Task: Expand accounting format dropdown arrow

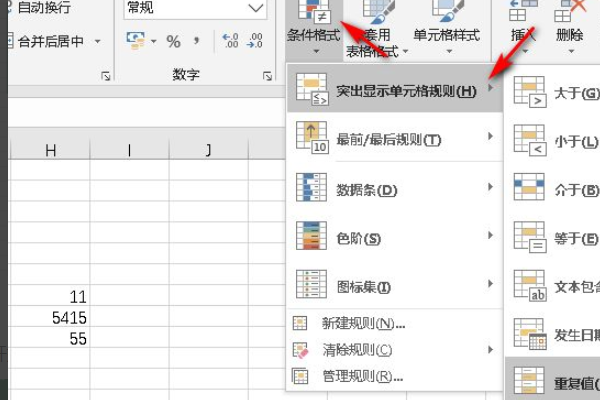Action: coord(153,41)
